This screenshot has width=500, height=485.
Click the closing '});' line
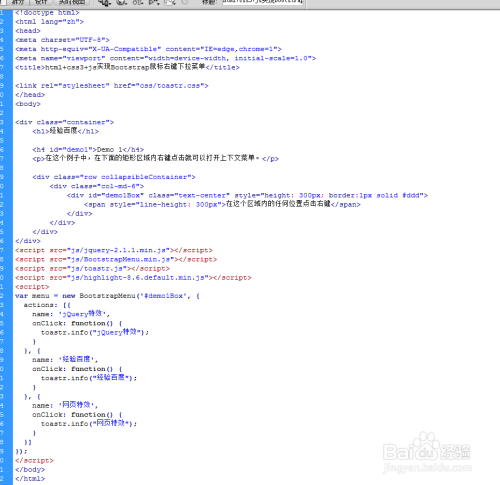click(21, 451)
